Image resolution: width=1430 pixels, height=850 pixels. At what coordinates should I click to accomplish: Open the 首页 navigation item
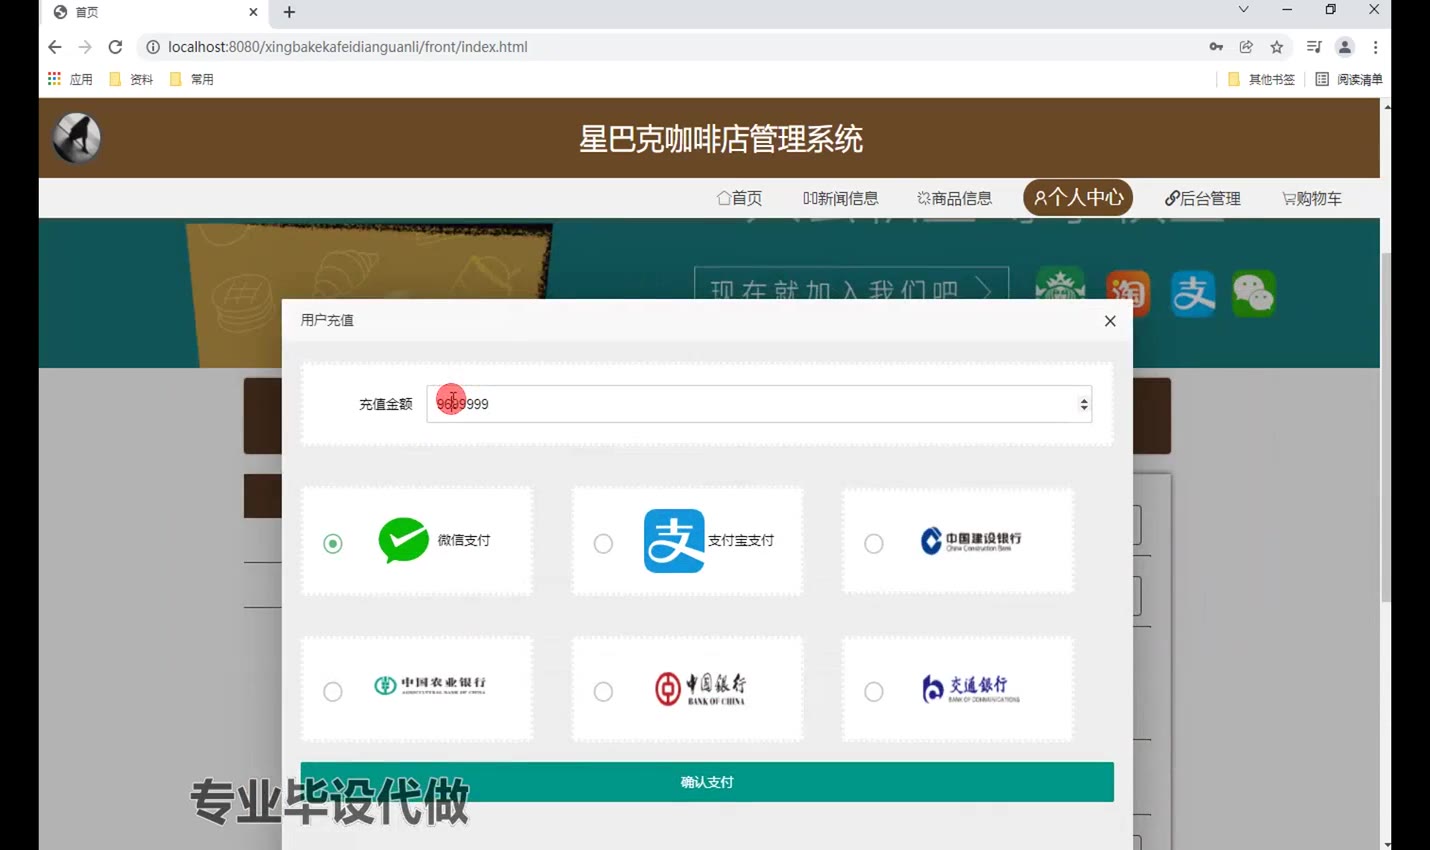[739, 198]
